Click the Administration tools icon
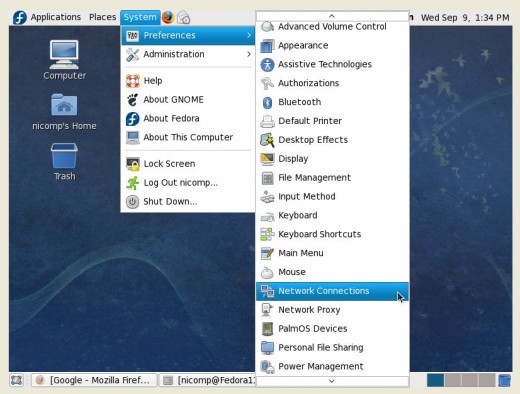Screen dimensions: 520x394 coord(133,54)
